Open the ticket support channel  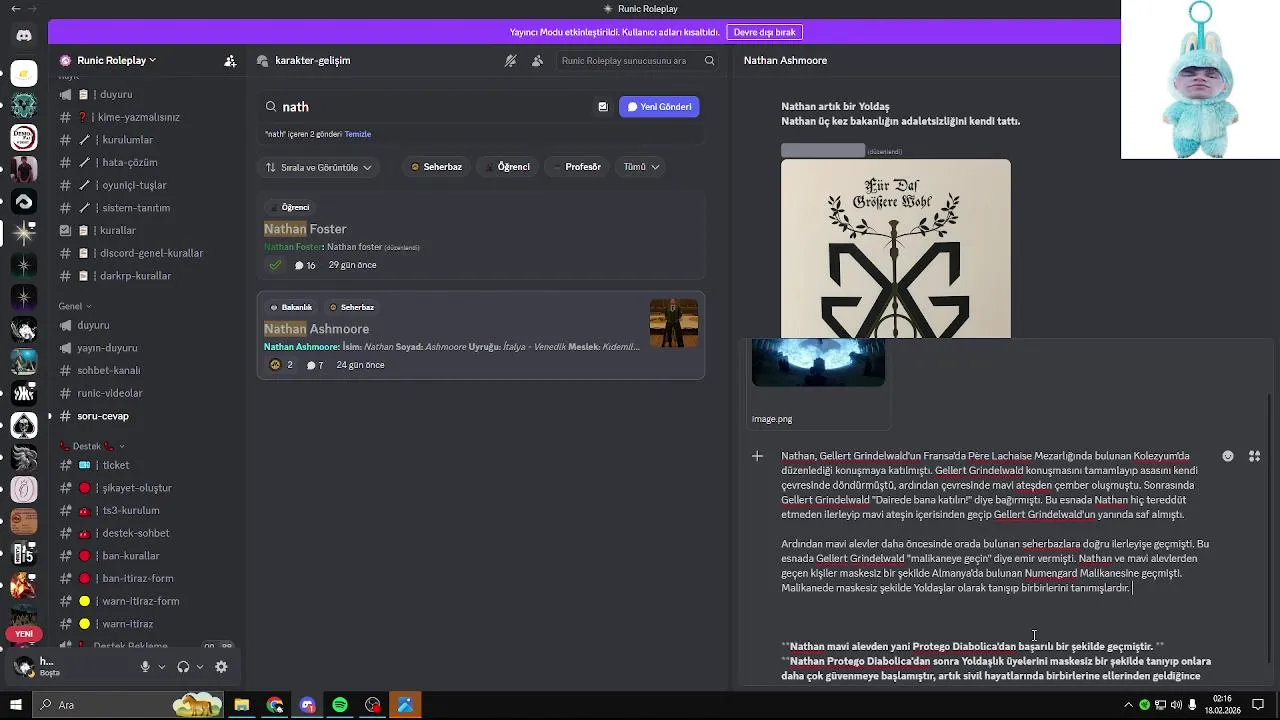click(x=116, y=465)
